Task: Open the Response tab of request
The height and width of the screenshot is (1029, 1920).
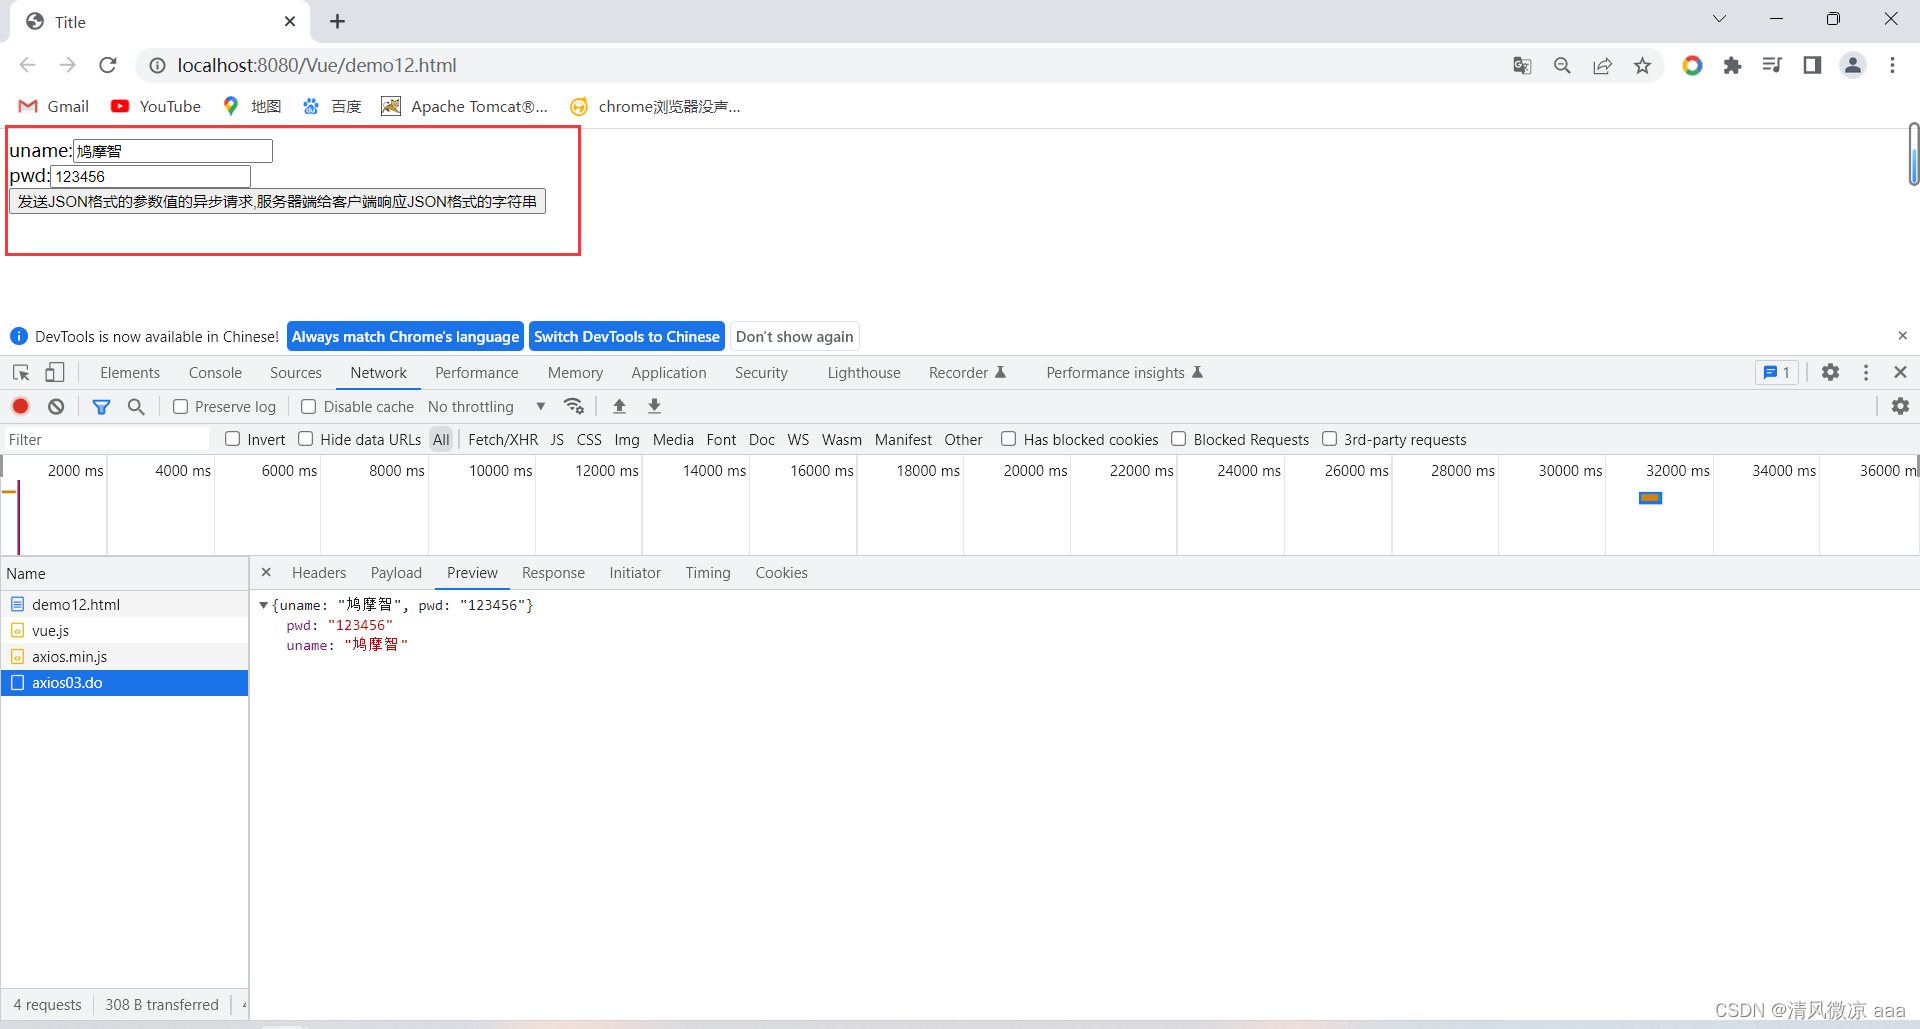Action: coord(553,572)
